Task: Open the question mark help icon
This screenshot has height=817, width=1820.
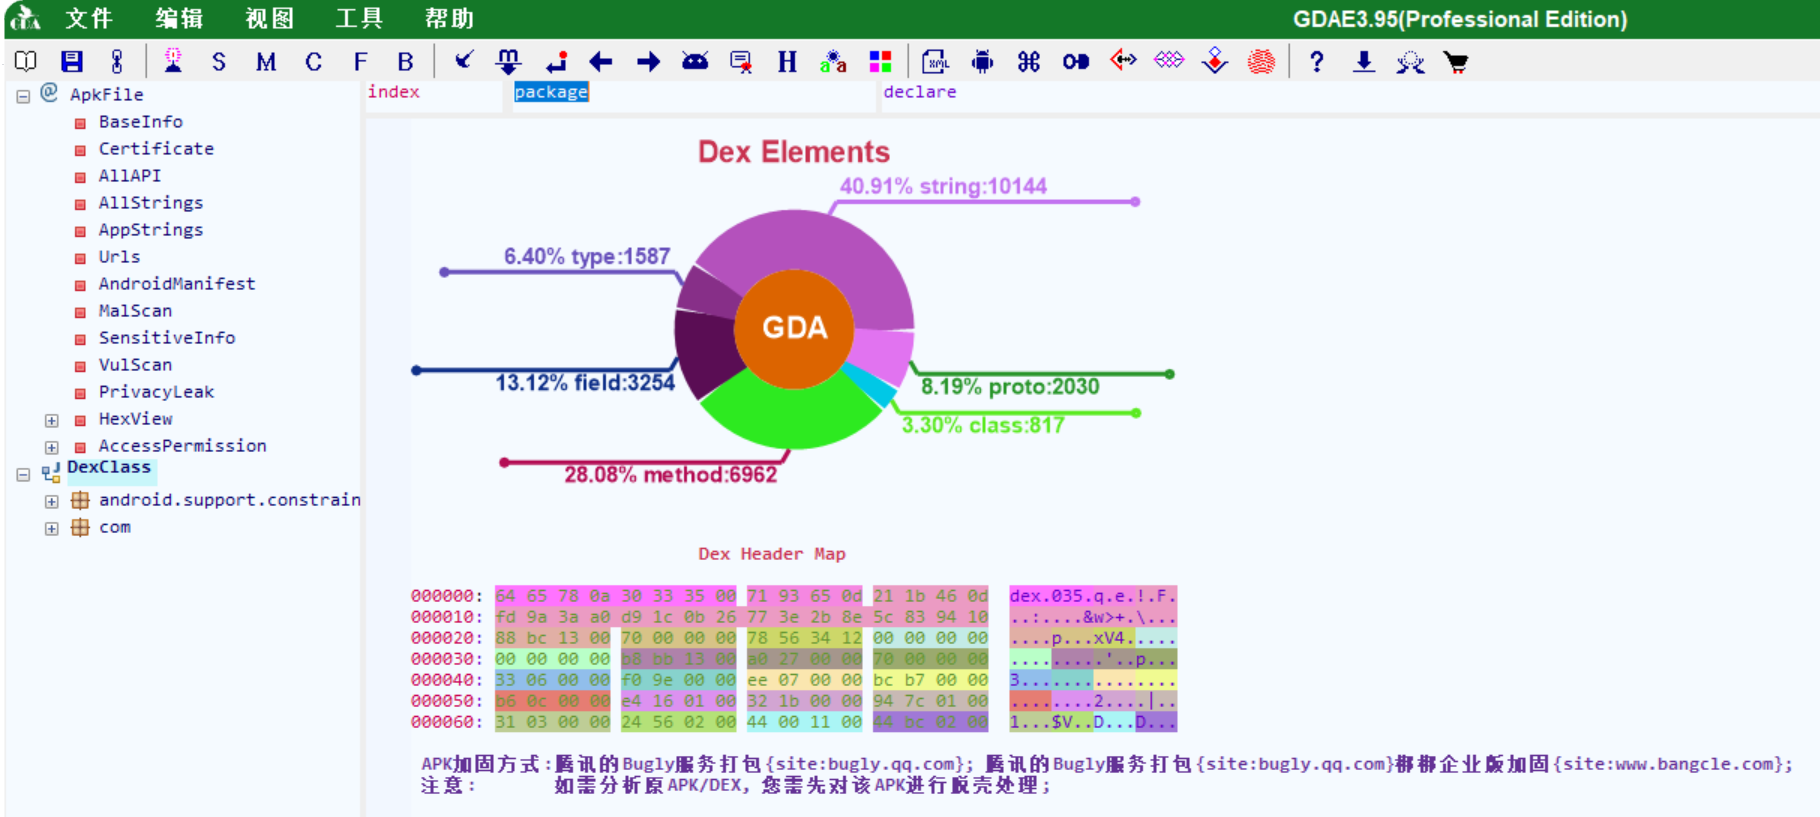Action: (1316, 62)
